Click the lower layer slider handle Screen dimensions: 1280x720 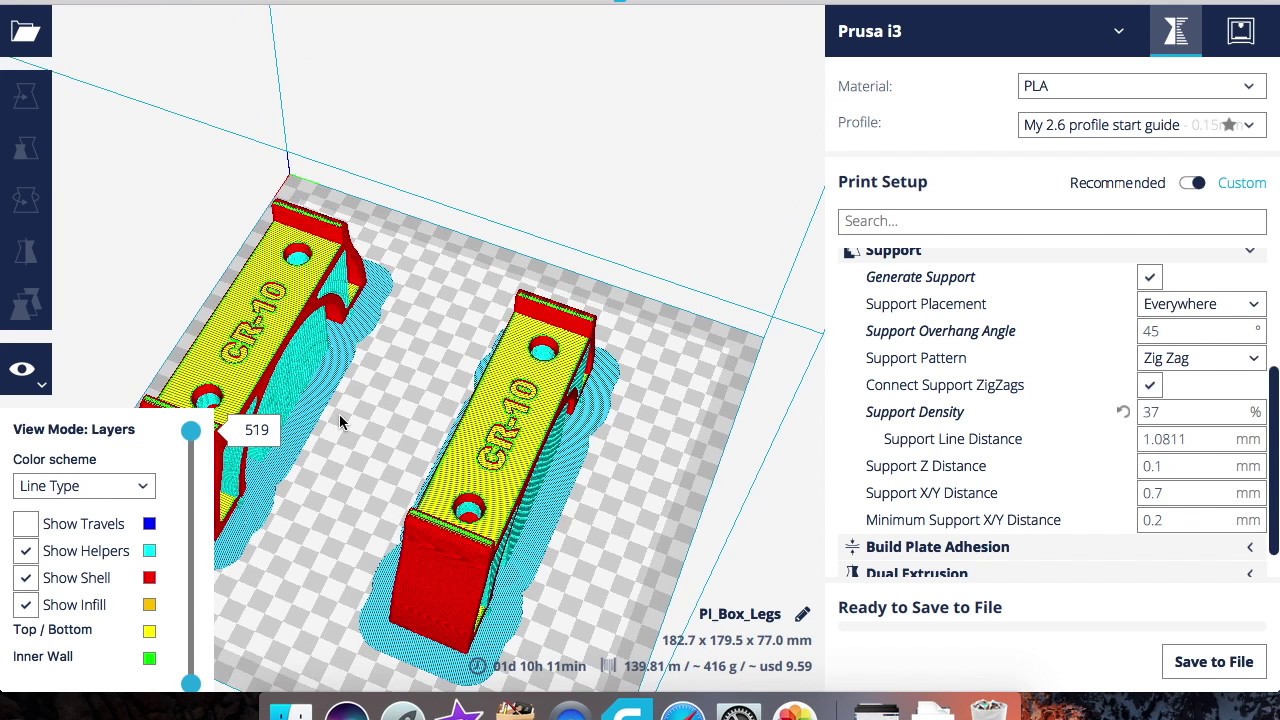point(191,683)
